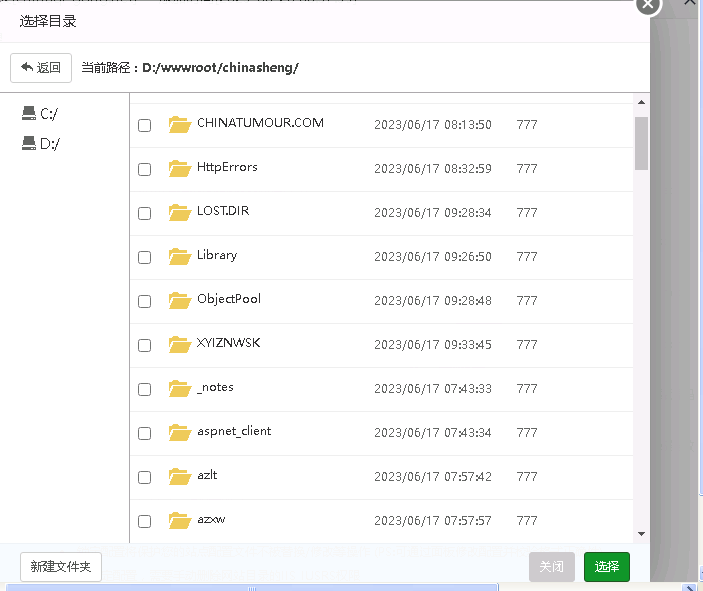Image resolution: width=703 pixels, height=591 pixels.
Task: Check the LOST.DIR checkbox
Action: [144, 213]
